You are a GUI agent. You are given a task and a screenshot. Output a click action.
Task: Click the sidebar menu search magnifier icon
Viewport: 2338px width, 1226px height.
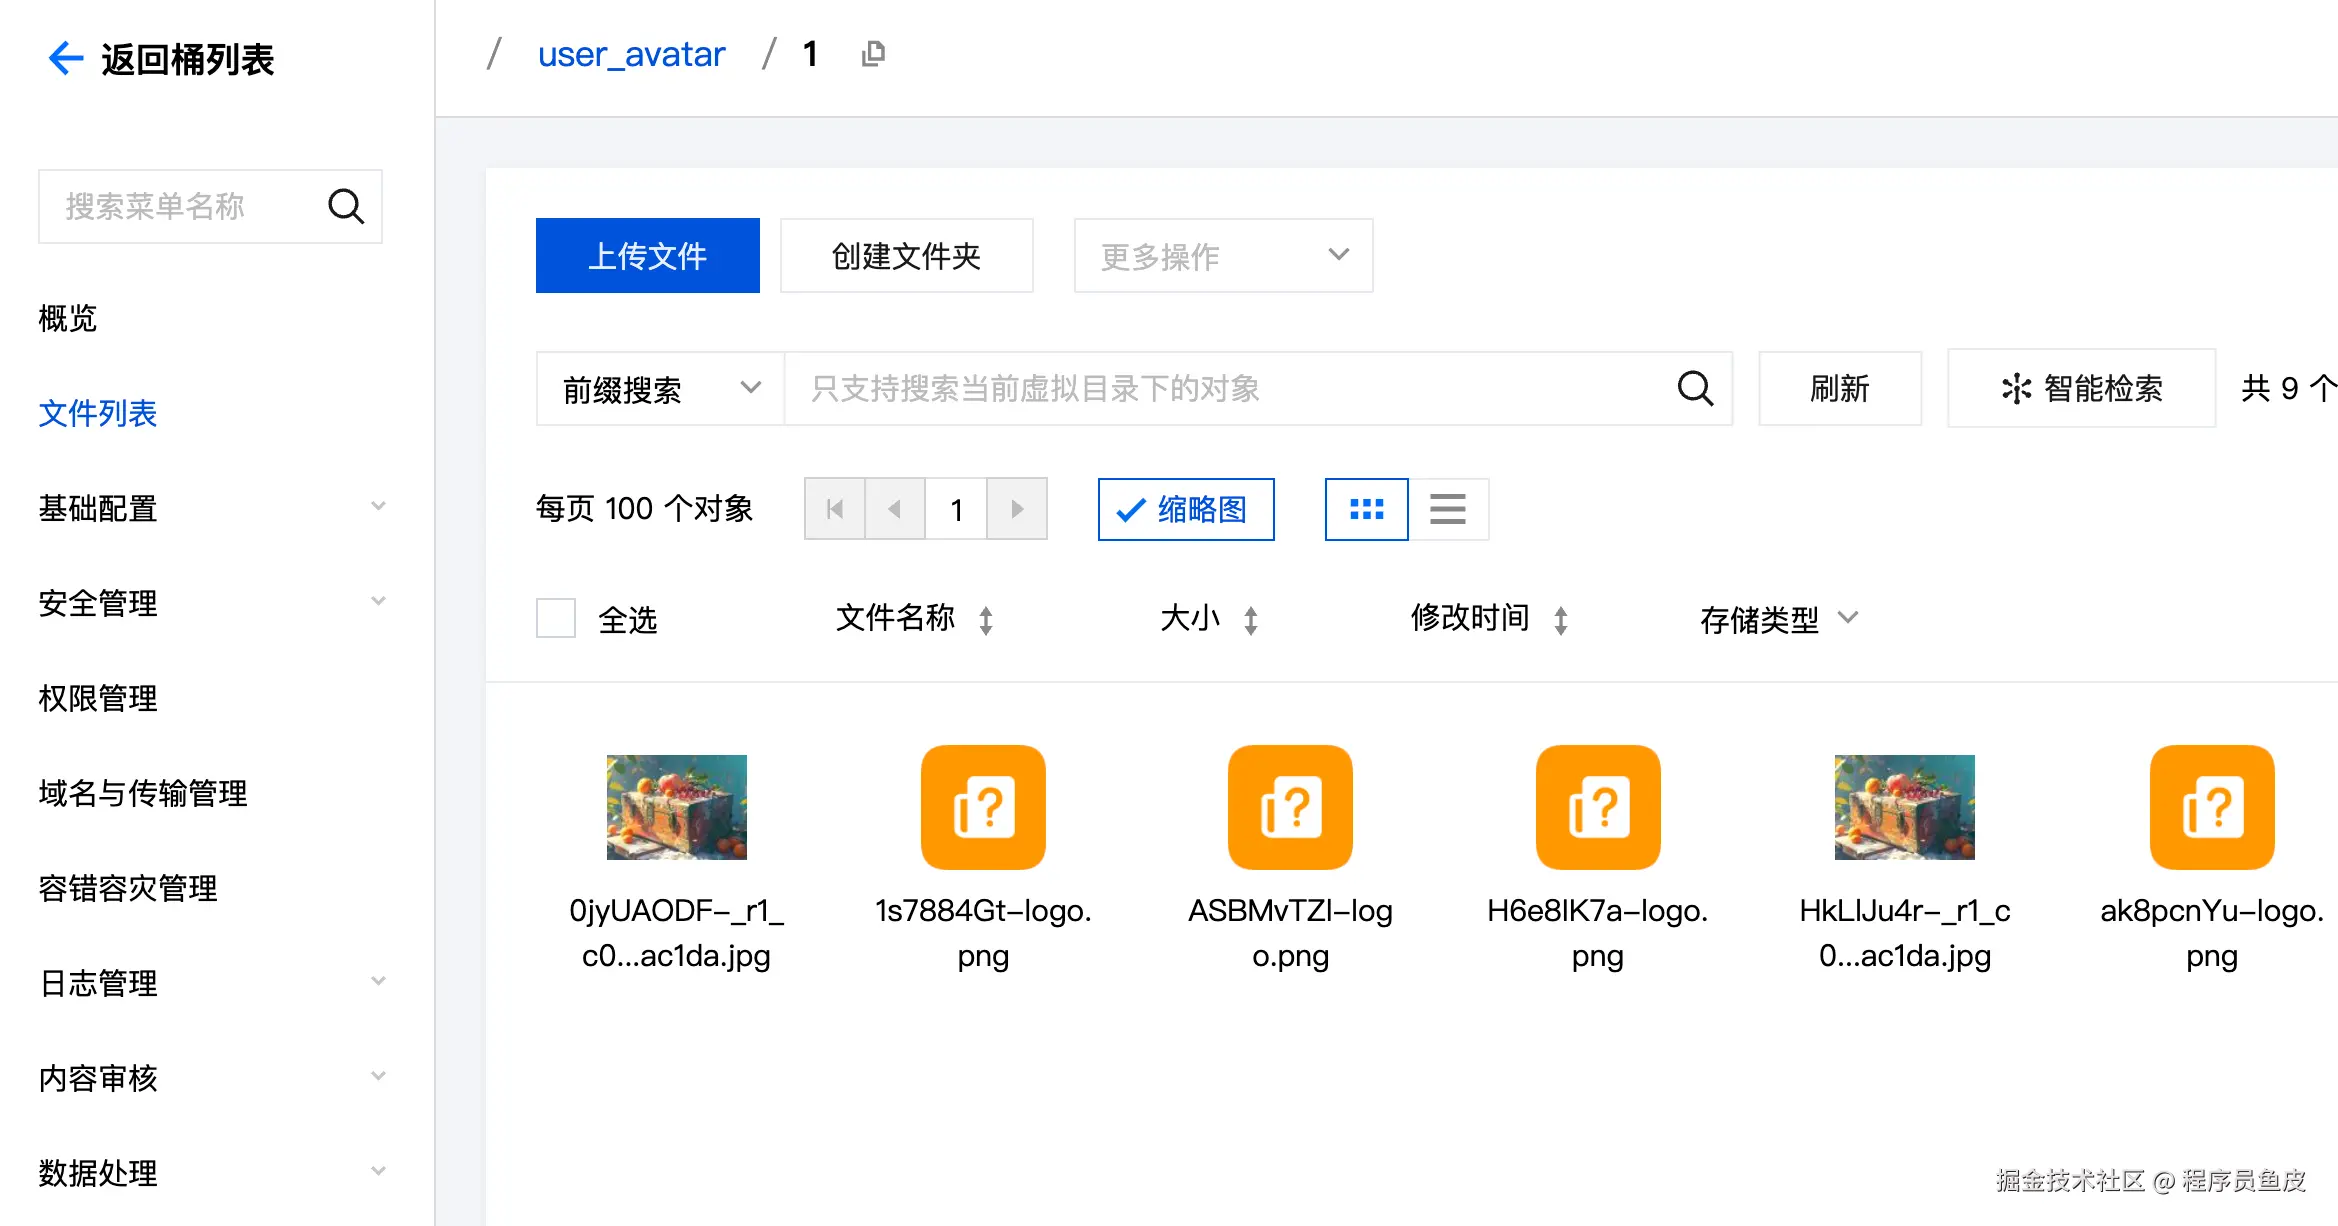coord(346,206)
